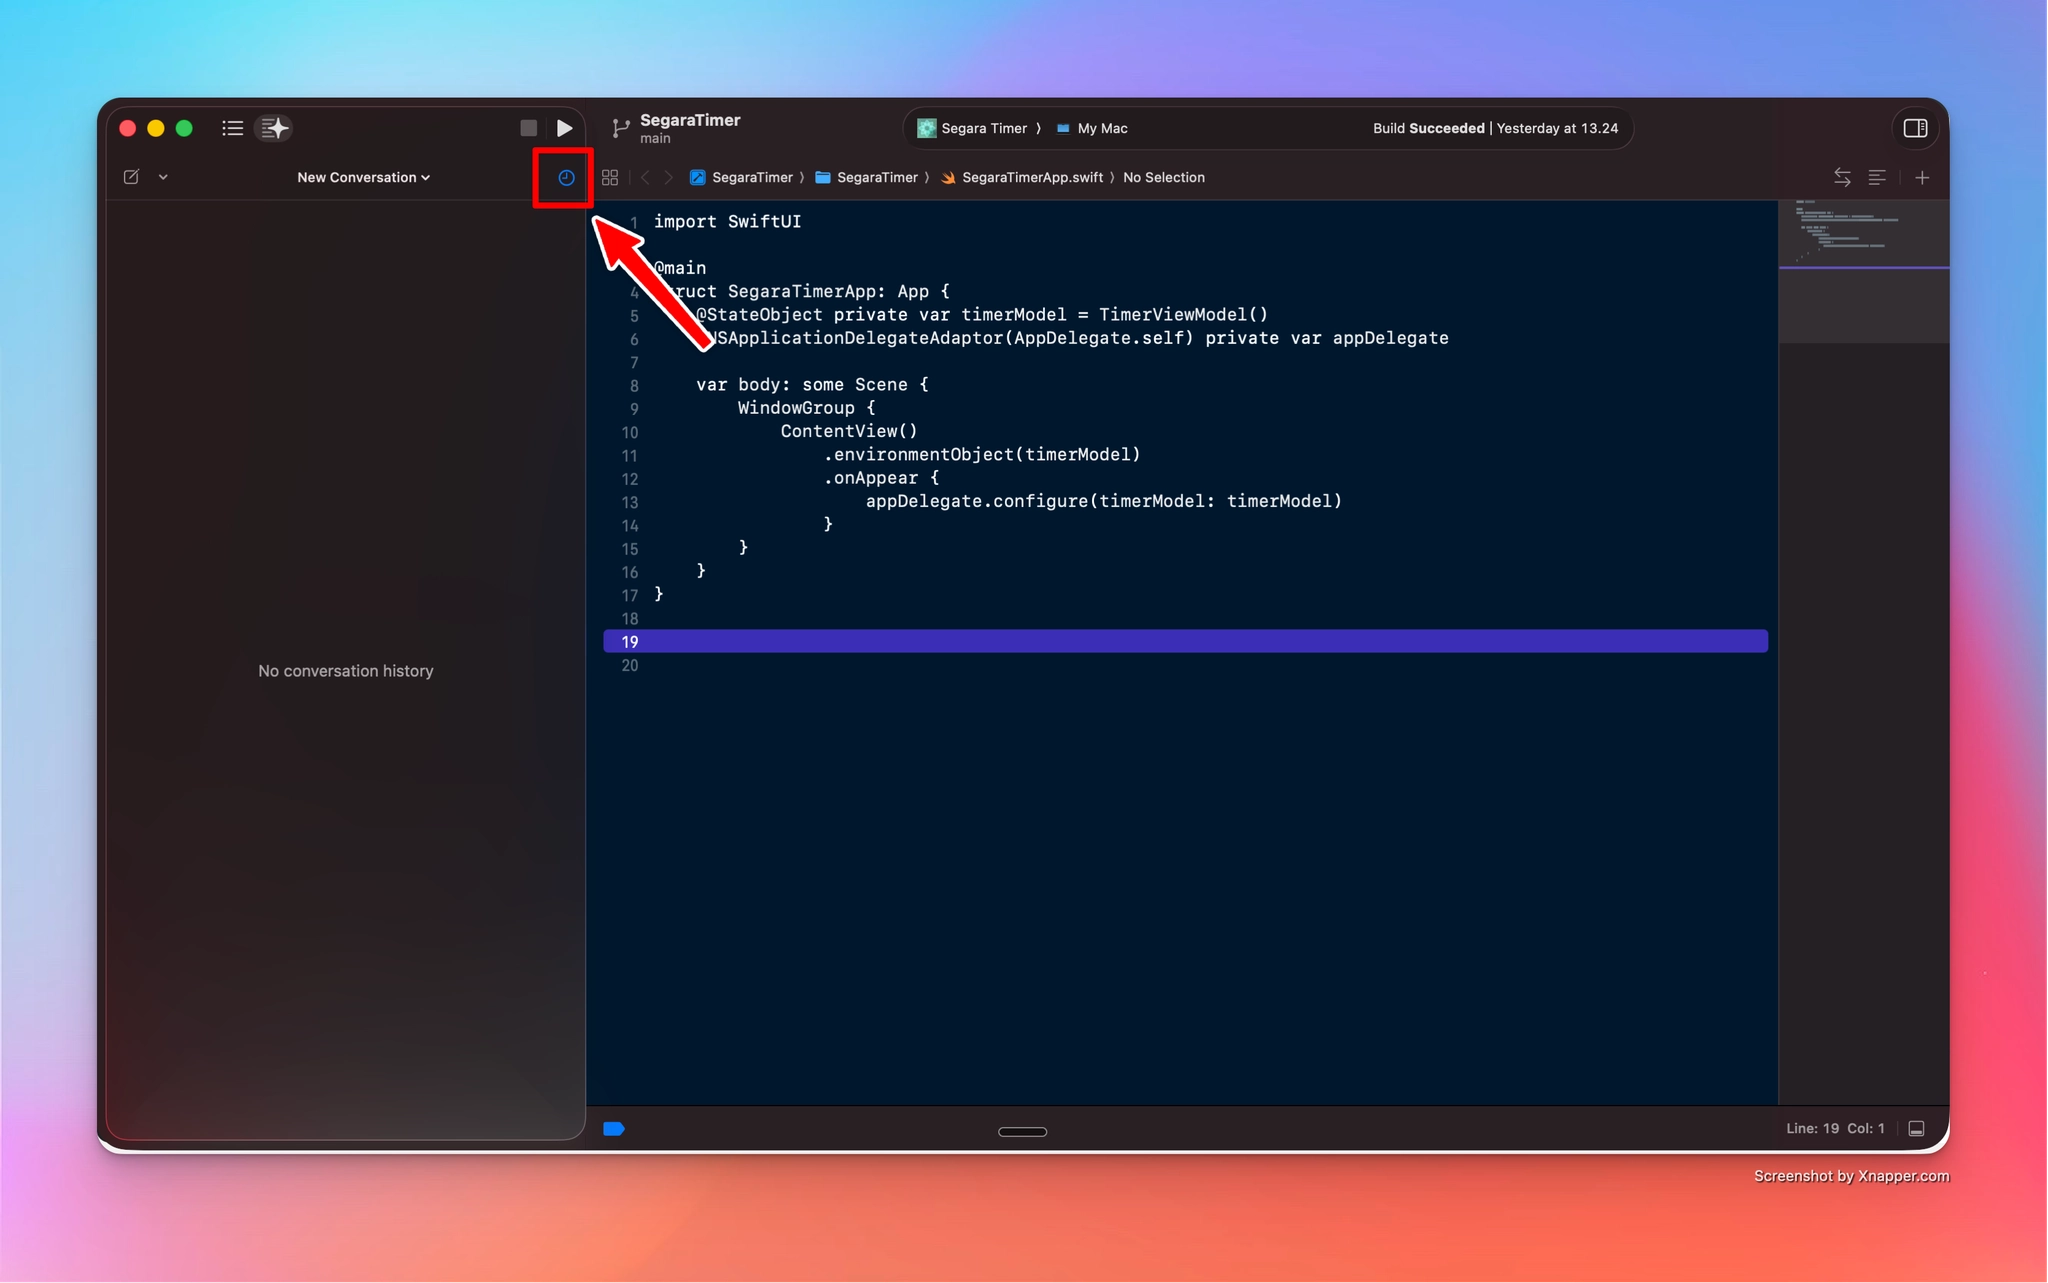The height and width of the screenshot is (1283, 2048).
Task: Go forward in editor history
Action: 669,177
